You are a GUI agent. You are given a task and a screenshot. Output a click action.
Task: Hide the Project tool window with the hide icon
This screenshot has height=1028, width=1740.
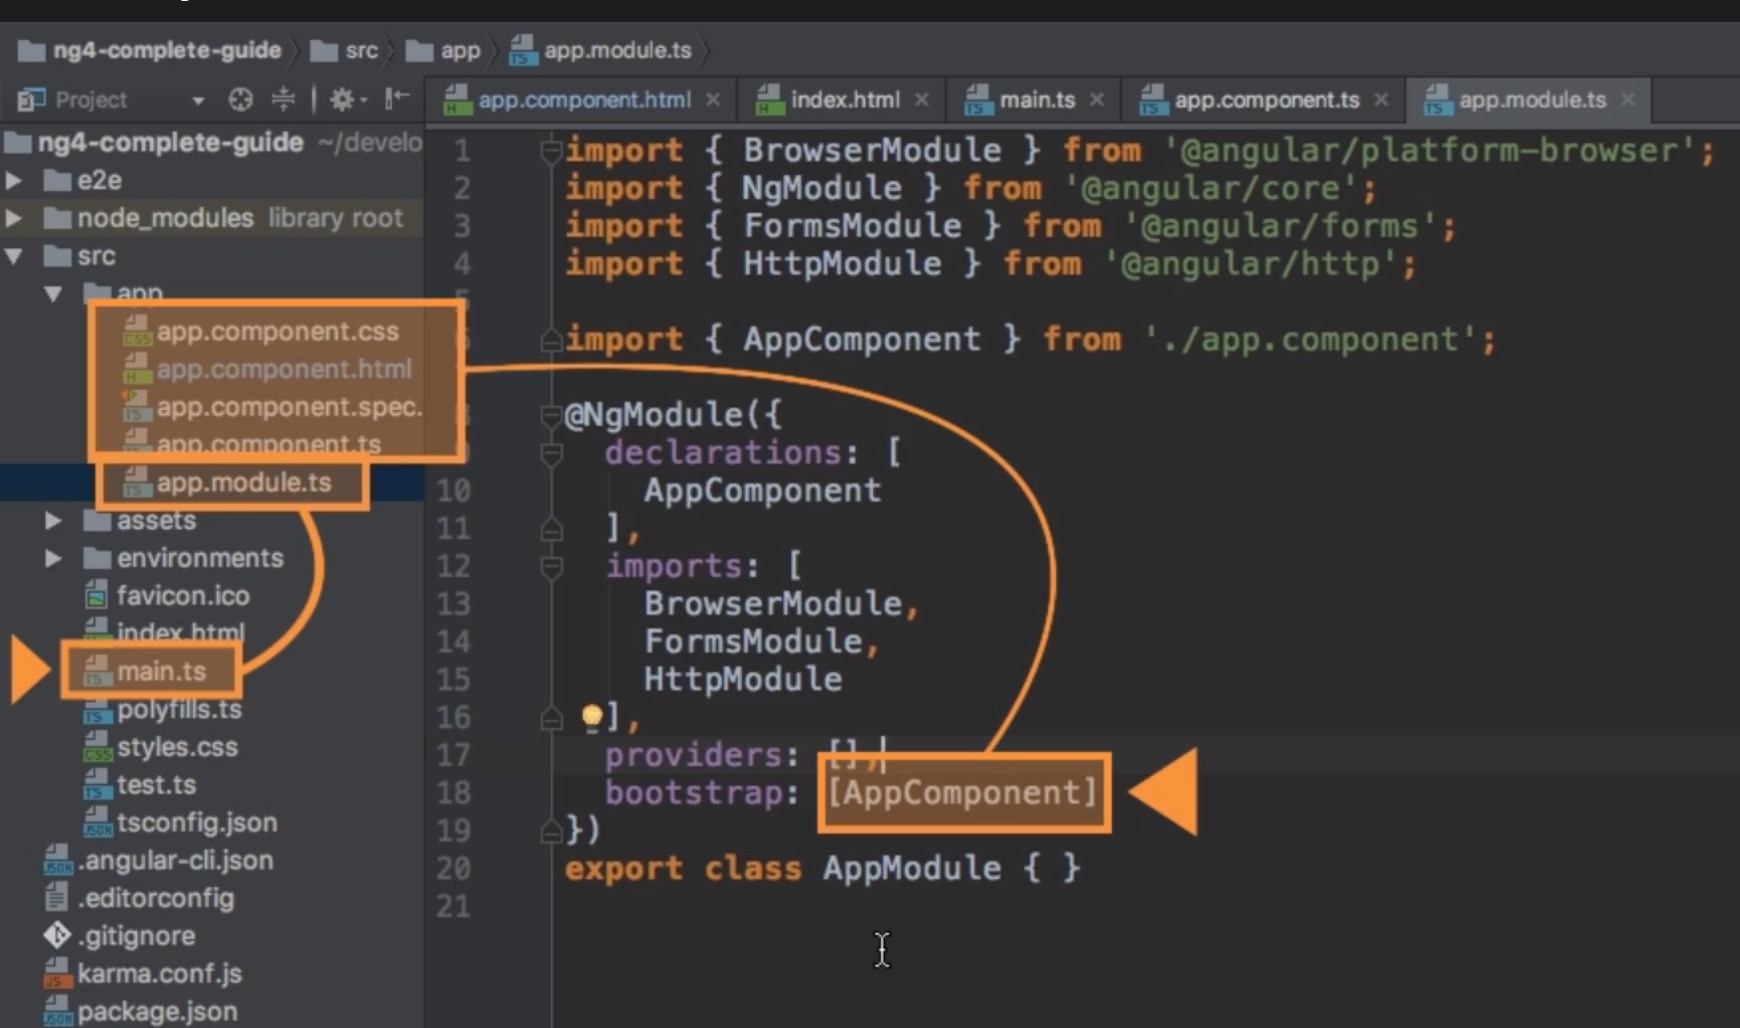tap(397, 98)
